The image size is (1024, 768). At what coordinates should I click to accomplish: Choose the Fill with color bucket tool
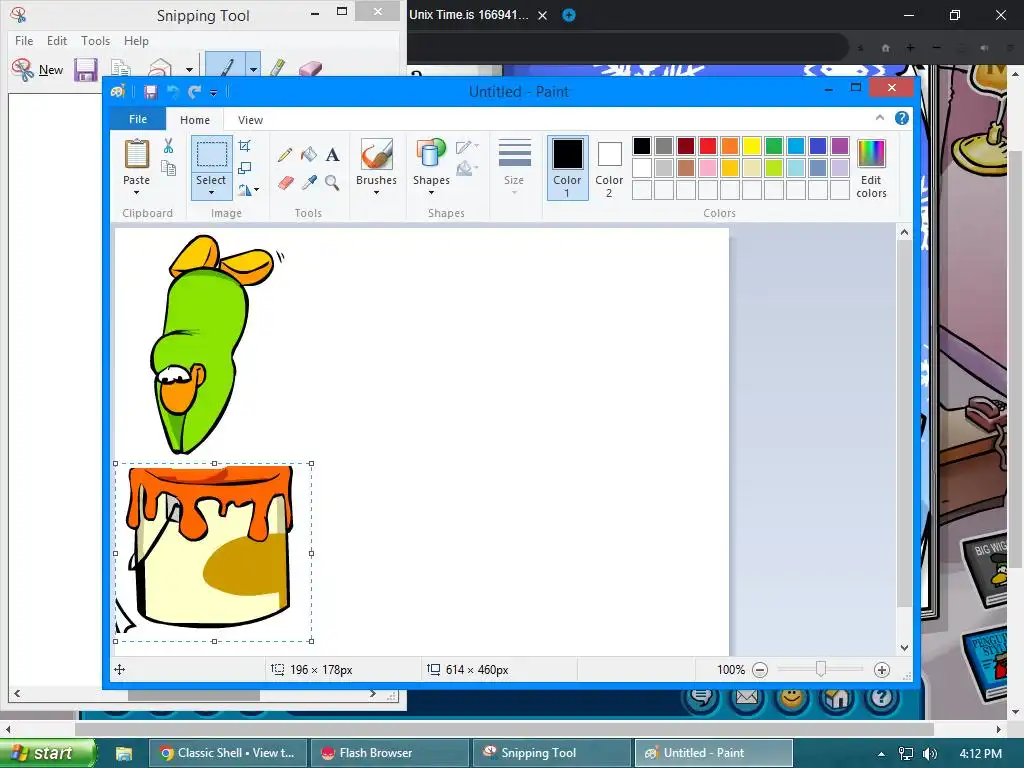[309, 155]
